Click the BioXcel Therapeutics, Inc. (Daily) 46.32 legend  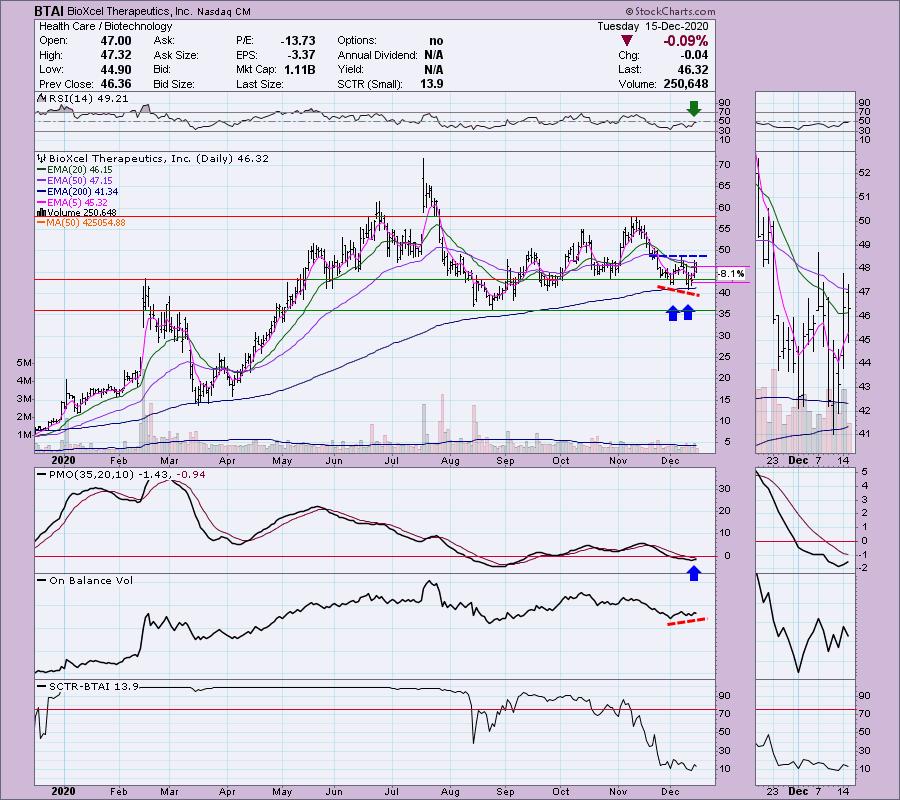click(158, 158)
